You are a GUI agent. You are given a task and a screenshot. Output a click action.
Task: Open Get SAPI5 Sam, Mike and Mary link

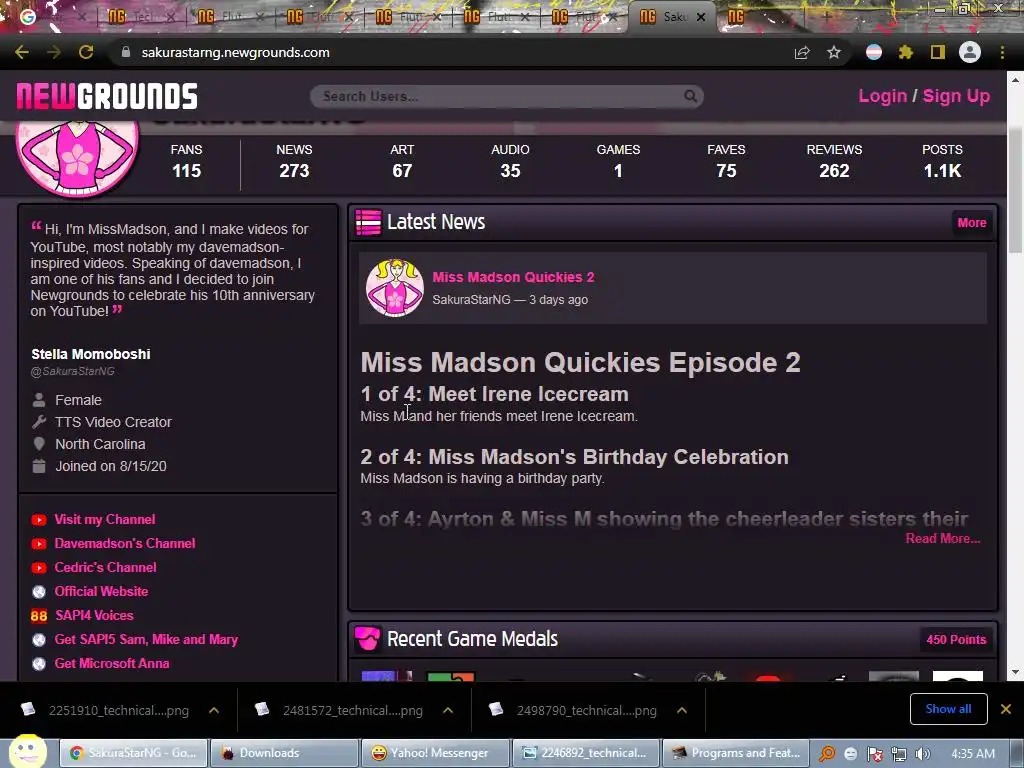[146, 639]
